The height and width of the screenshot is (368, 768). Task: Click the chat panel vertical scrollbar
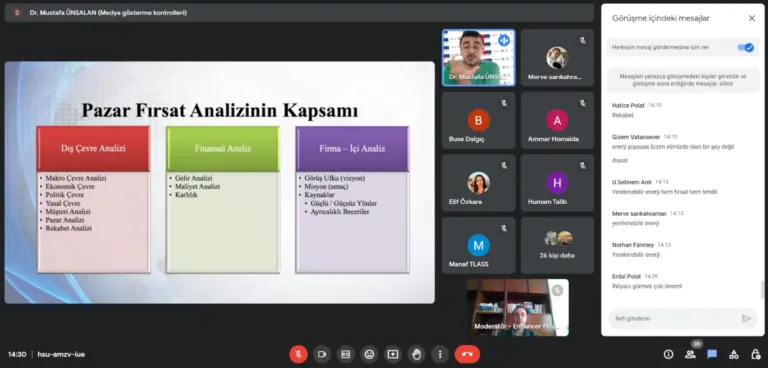click(x=762, y=290)
